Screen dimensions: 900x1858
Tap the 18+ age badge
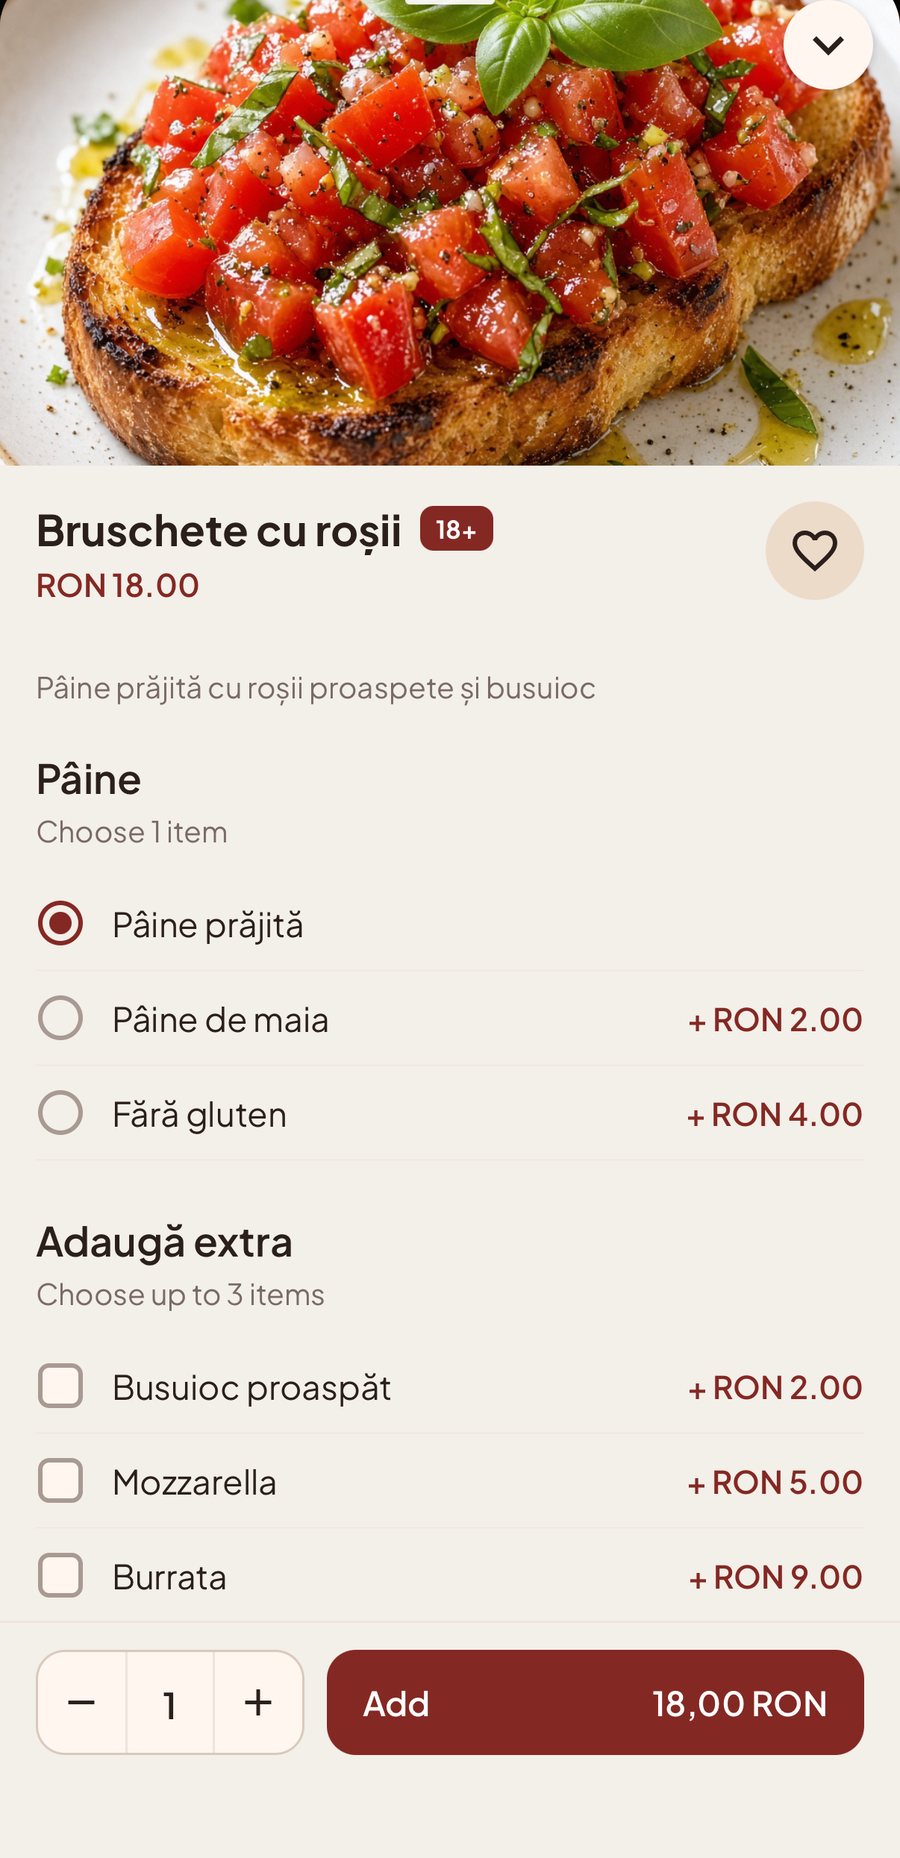[x=456, y=529]
